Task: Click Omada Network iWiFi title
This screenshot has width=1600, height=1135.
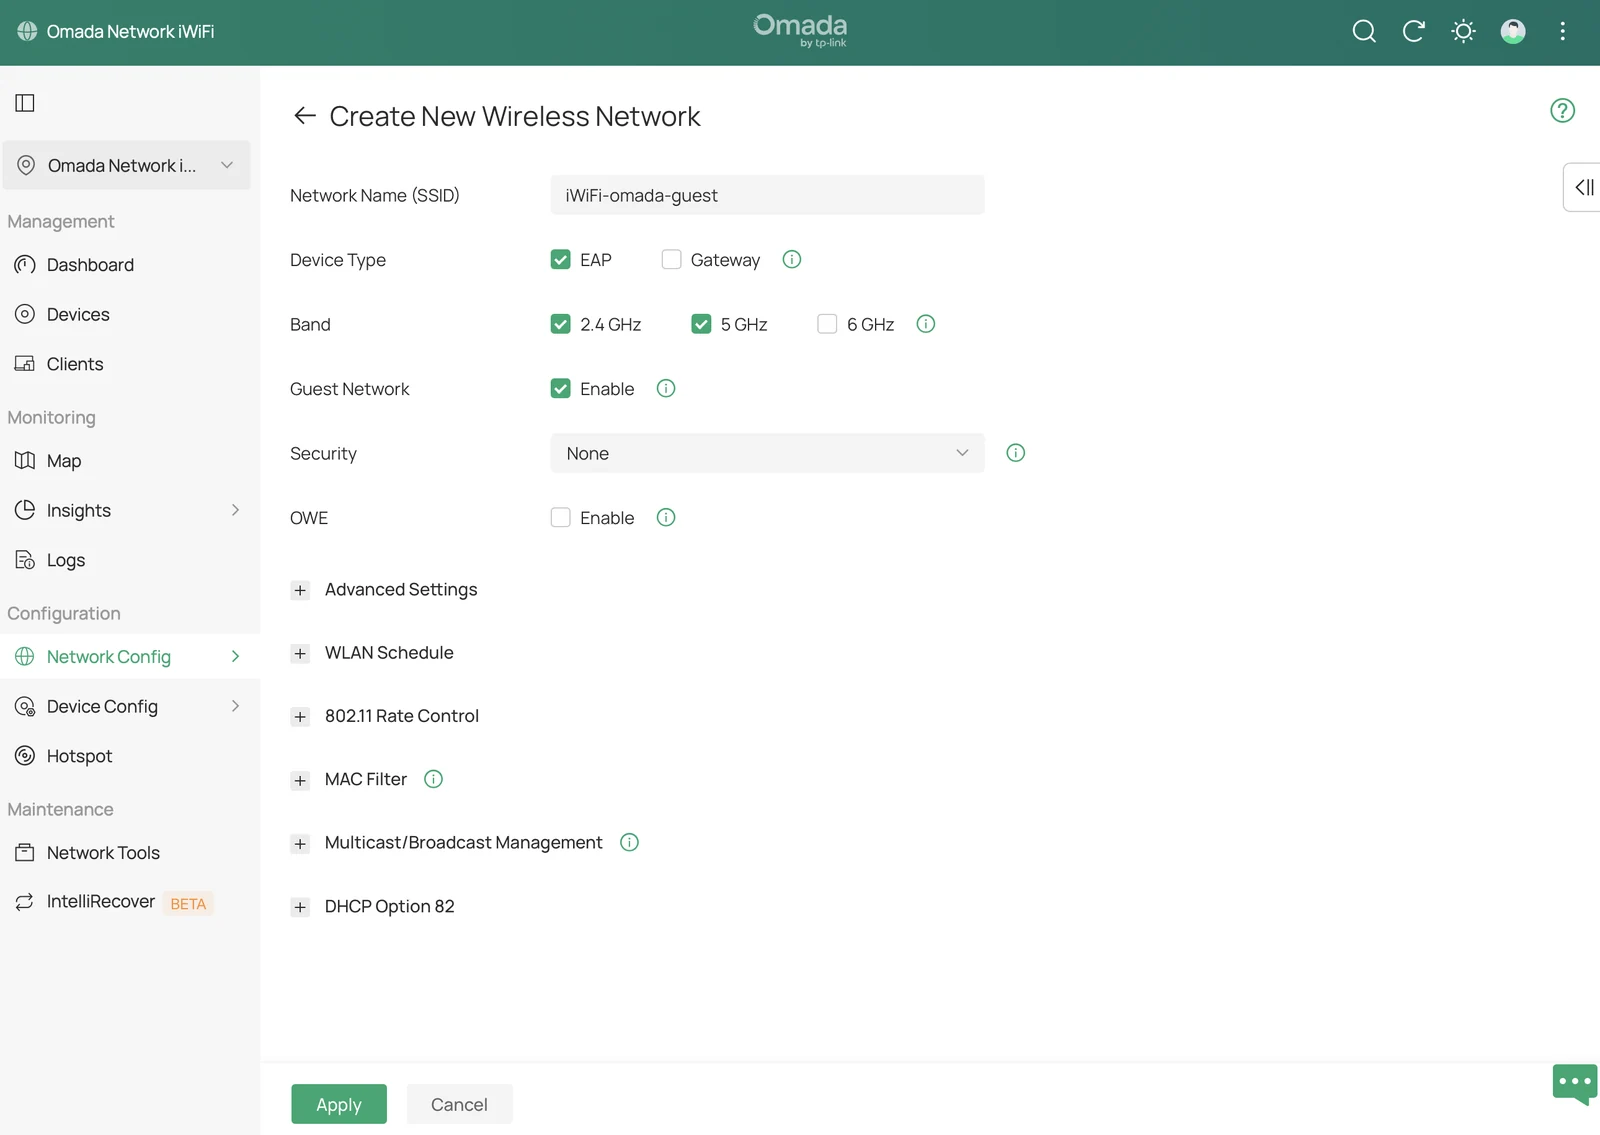Action: click(130, 32)
